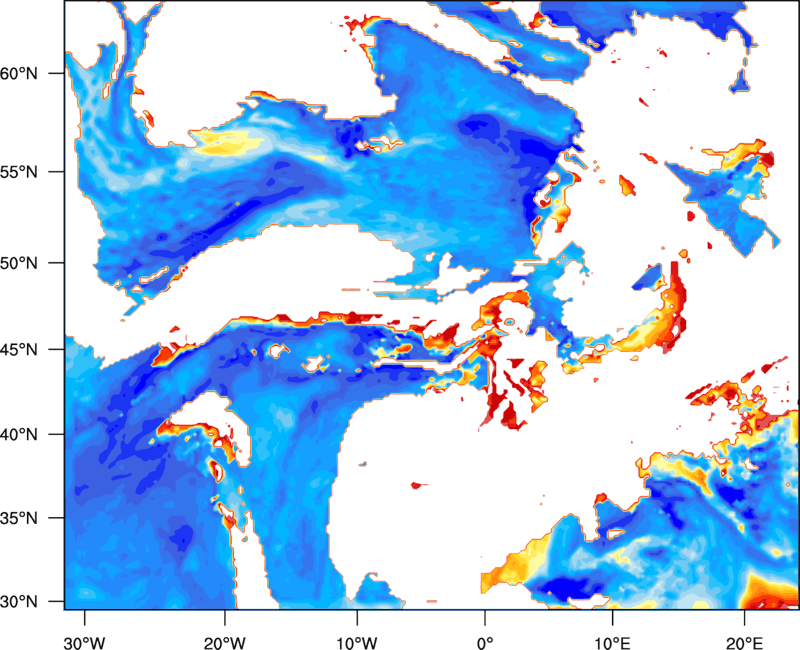Click the 55°N latitude label
This screenshot has width=800, height=650.
coord(19,172)
